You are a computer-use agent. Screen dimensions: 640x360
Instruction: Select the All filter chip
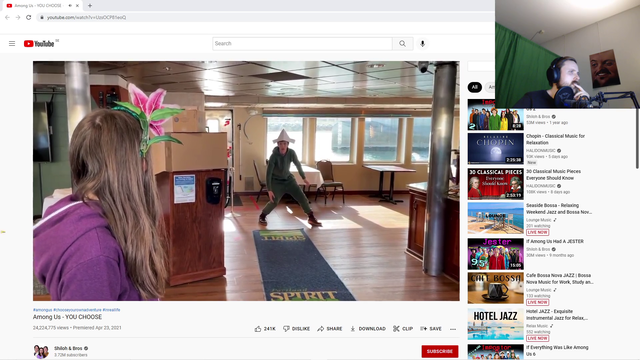point(474,87)
